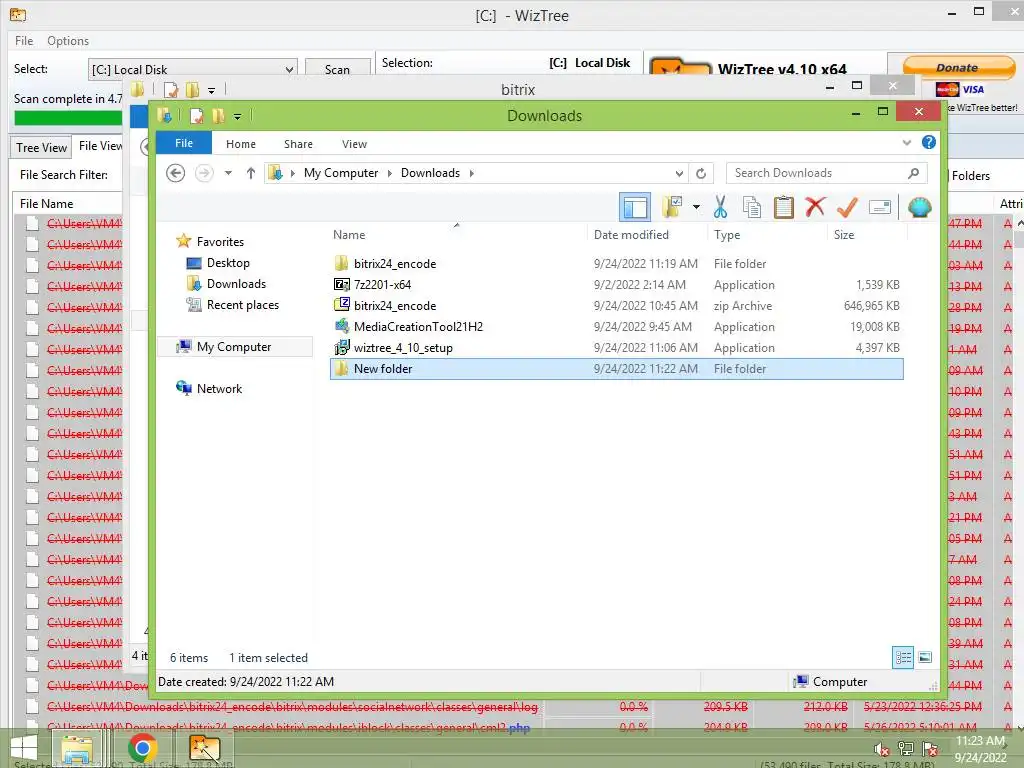Open Customize Quick Access Toolbar dropdown in bitrix window
The height and width of the screenshot is (768, 1024).
(x=211, y=90)
